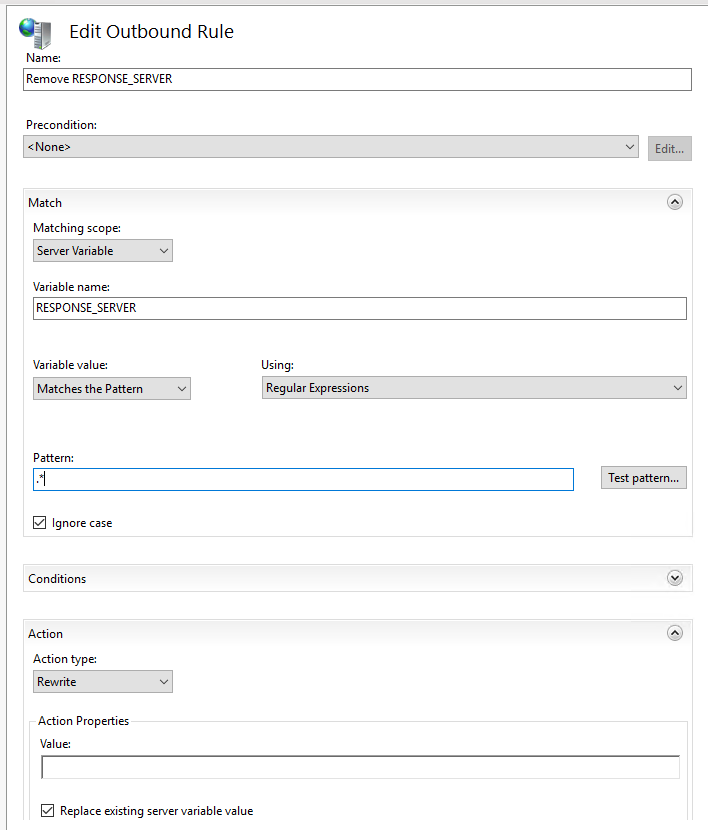Click the Action section header bar
708x830 pixels.
358,633
